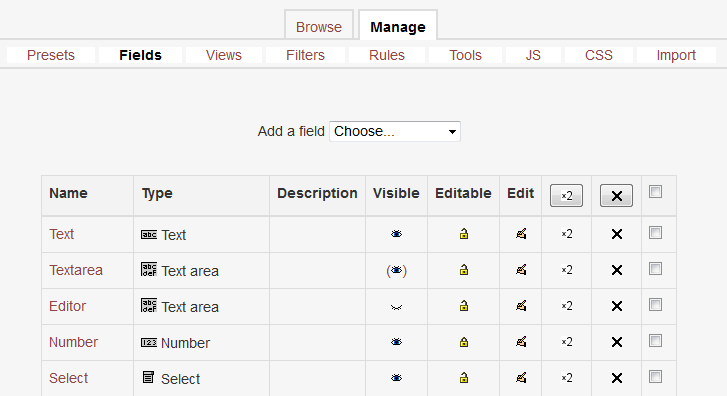Delete the Number field using its X icon
The height and width of the screenshot is (396, 727).
point(617,342)
